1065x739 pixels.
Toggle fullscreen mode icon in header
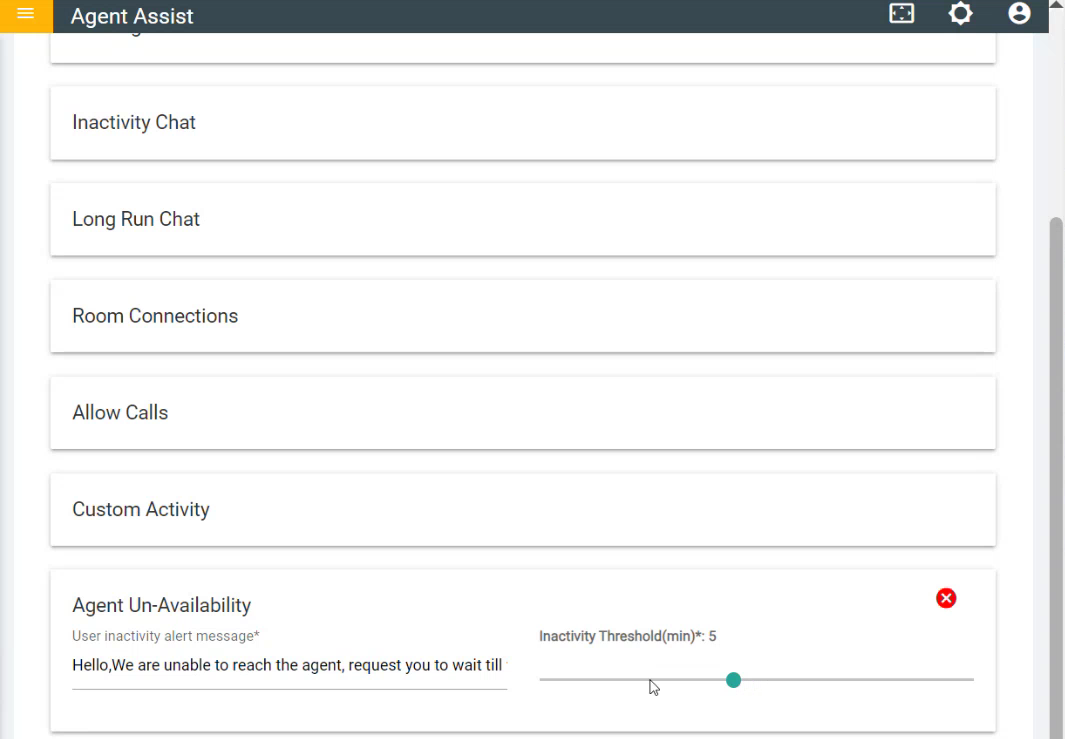click(x=901, y=14)
